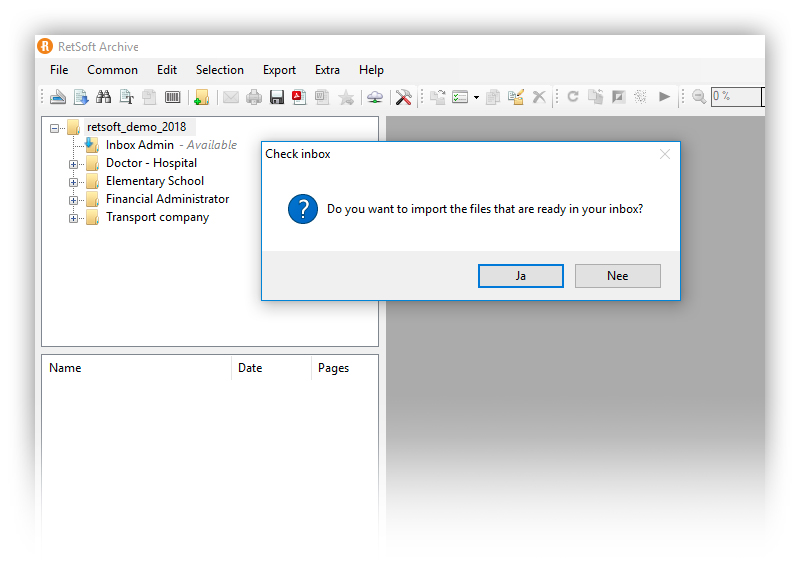The width and height of the screenshot is (800, 575).
Task: Select Inbox Admin in the tree
Action: [x=140, y=145]
